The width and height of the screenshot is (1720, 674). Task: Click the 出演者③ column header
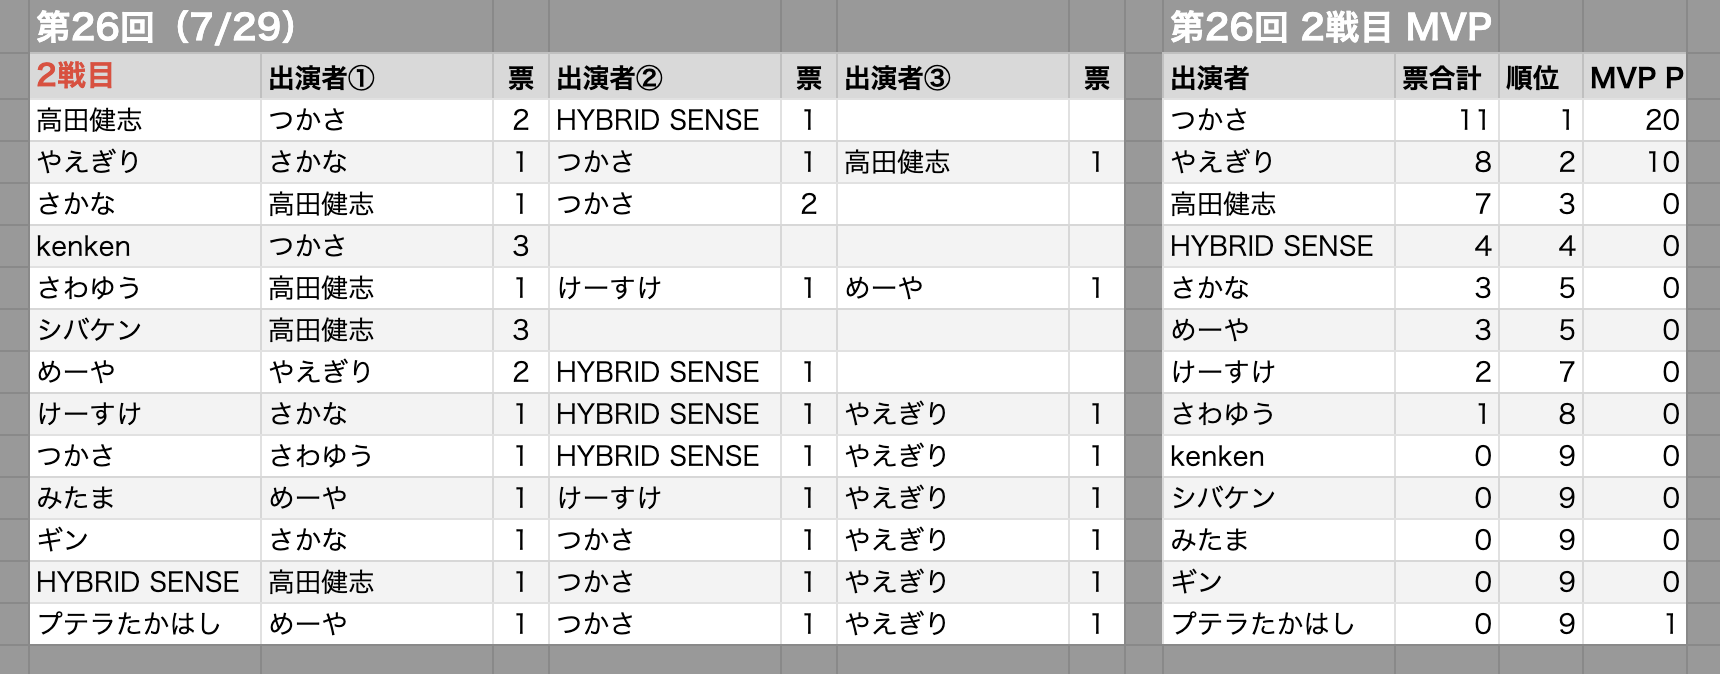tap(953, 77)
